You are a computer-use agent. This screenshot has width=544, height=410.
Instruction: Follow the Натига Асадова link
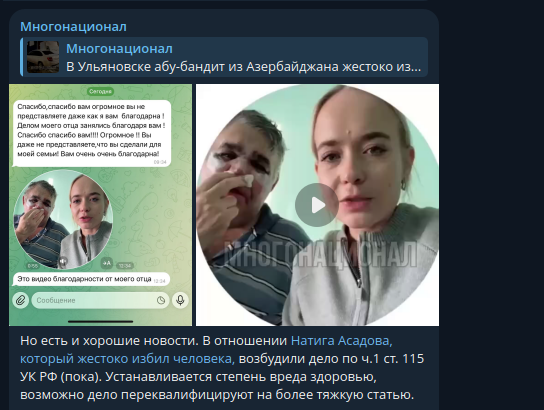tap(342, 341)
